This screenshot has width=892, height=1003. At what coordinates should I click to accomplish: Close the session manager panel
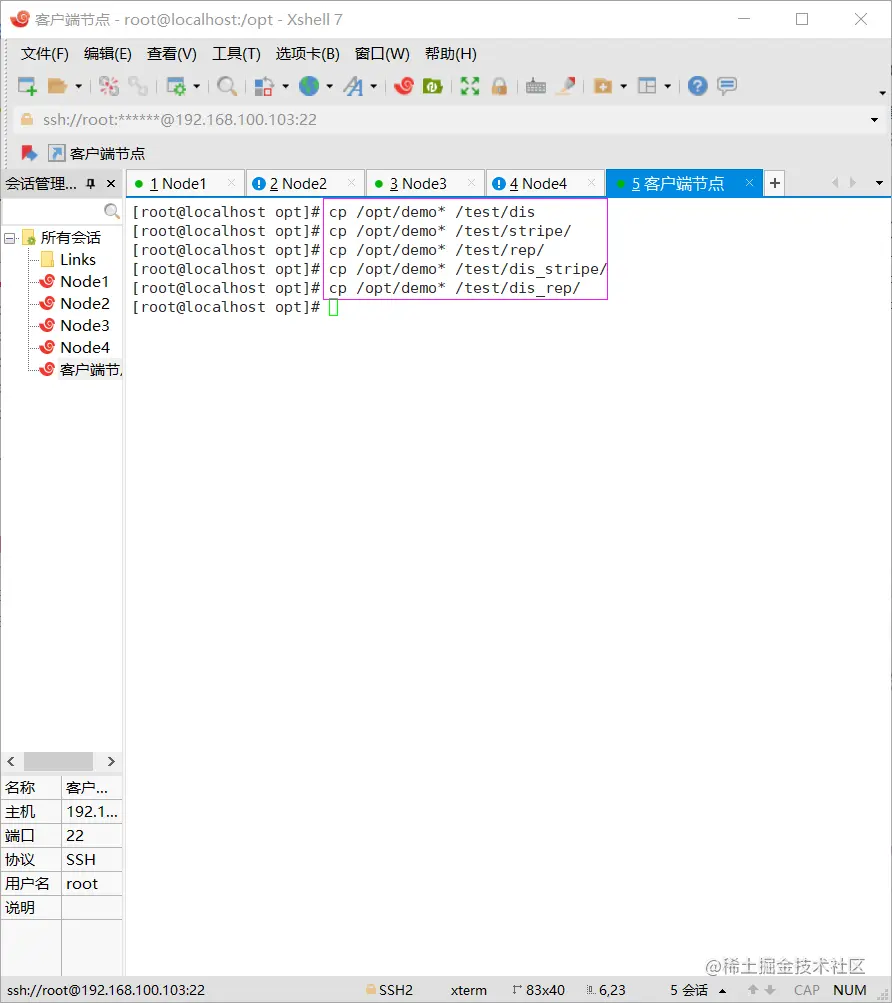point(111,184)
